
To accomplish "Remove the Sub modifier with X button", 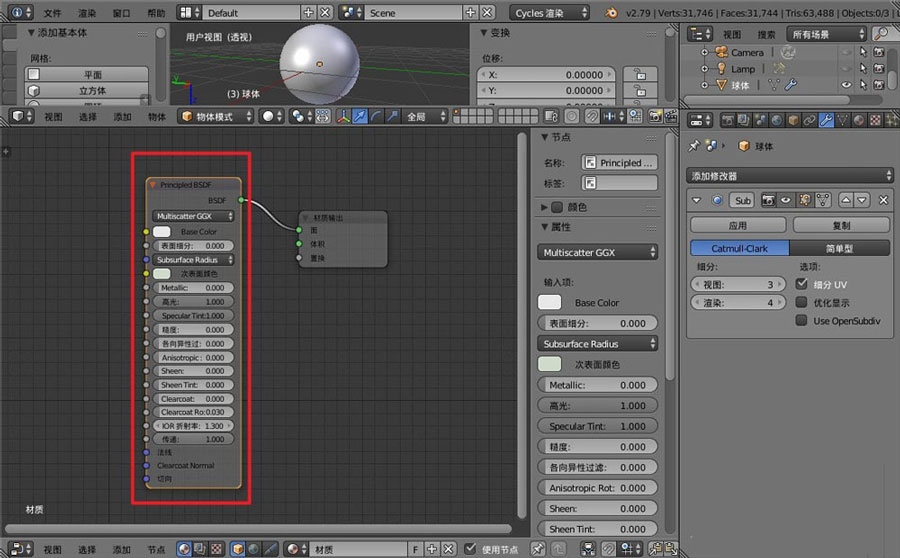I will click(883, 200).
